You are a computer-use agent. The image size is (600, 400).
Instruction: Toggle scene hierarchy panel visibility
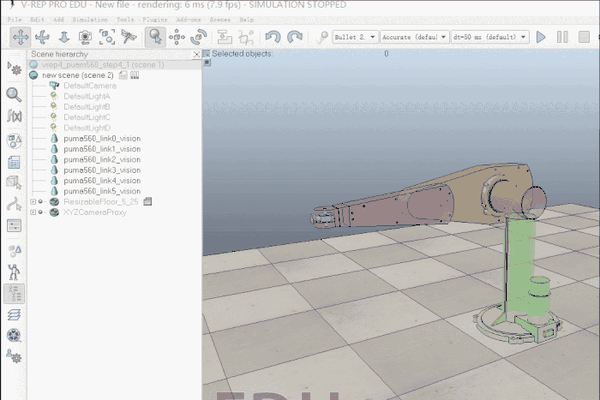click(14, 292)
